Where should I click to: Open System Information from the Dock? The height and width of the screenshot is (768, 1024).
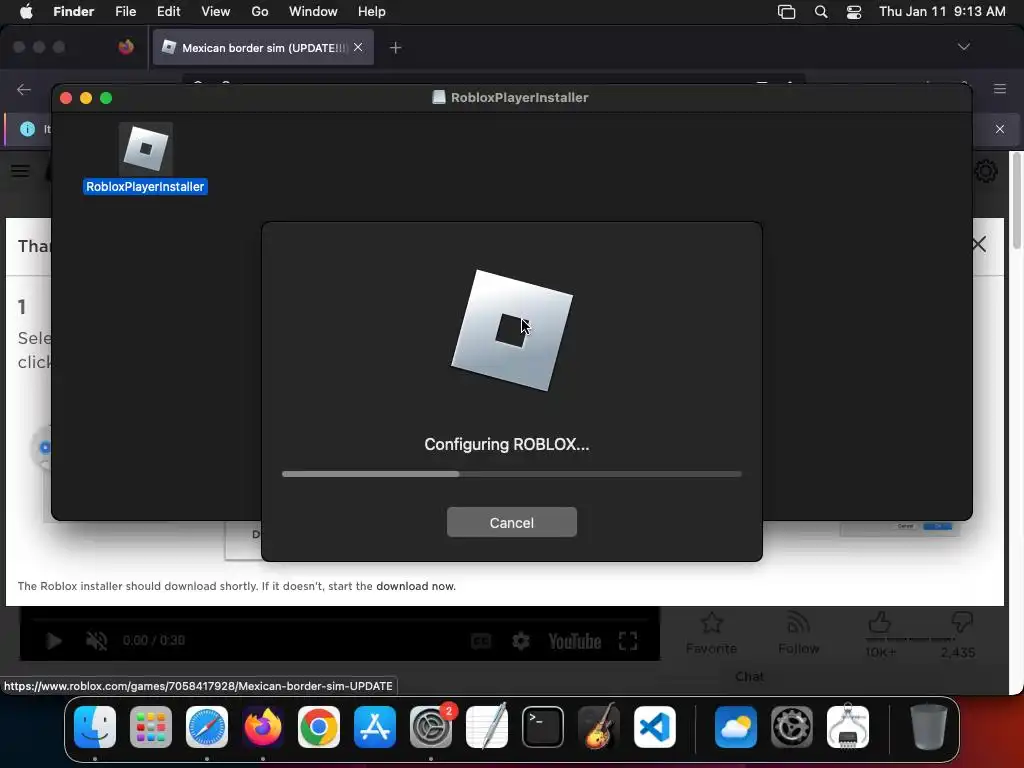click(848, 727)
